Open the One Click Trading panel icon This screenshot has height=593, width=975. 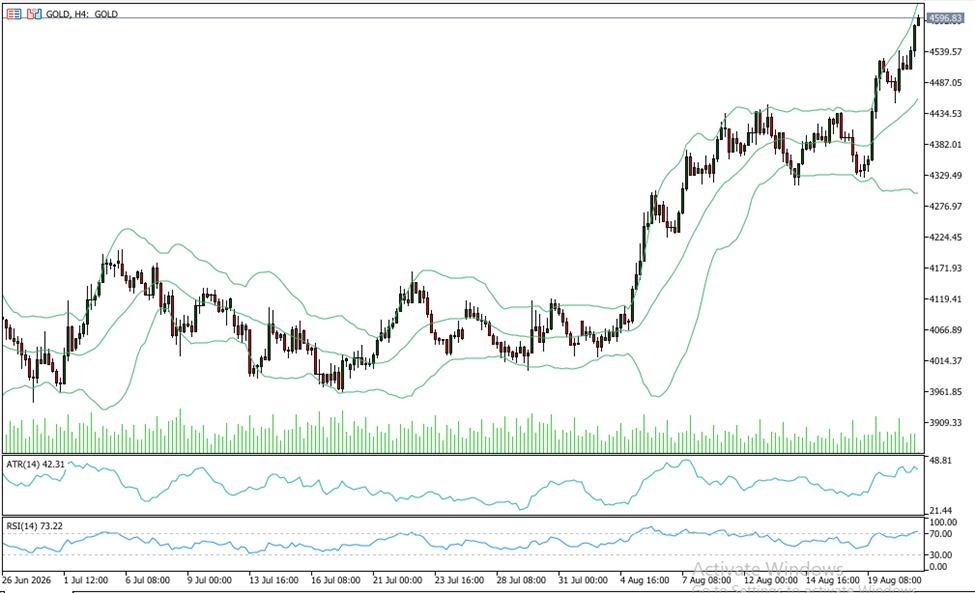point(14,14)
